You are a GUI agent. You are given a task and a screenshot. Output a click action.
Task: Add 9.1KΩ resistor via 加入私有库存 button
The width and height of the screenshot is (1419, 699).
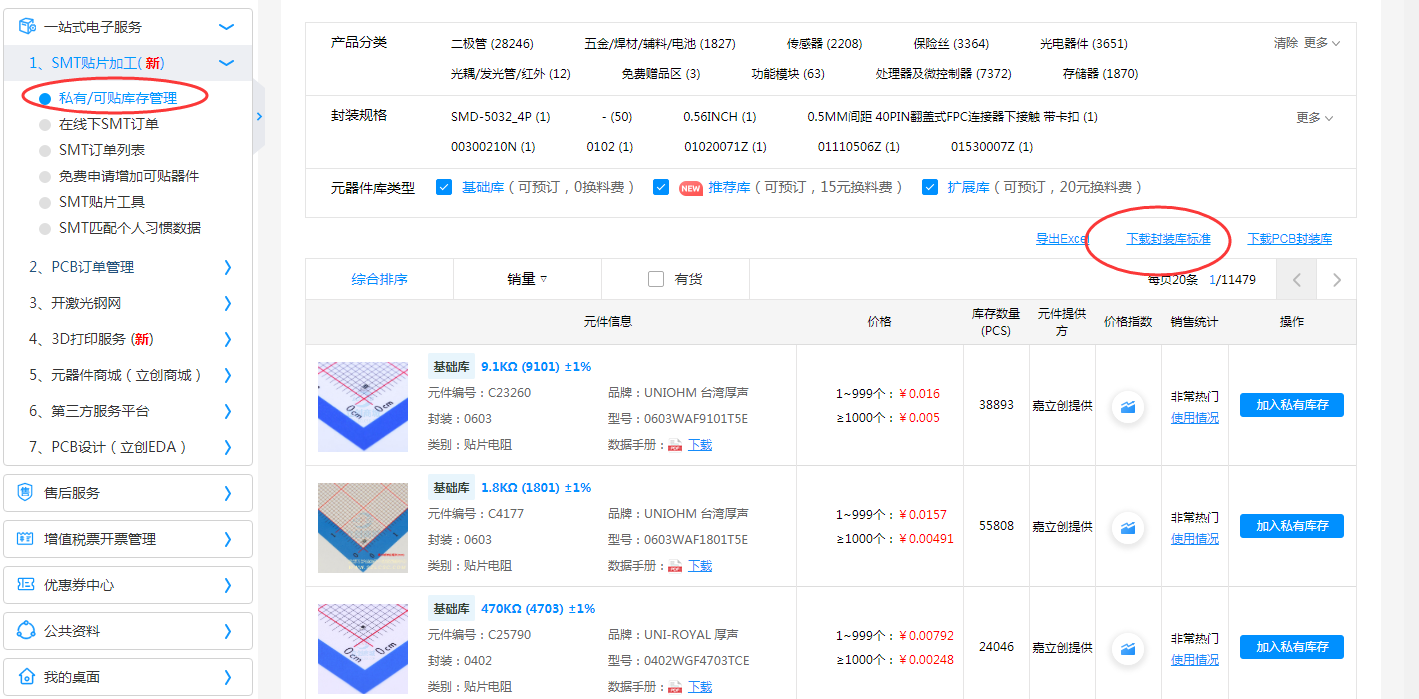click(x=1292, y=405)
